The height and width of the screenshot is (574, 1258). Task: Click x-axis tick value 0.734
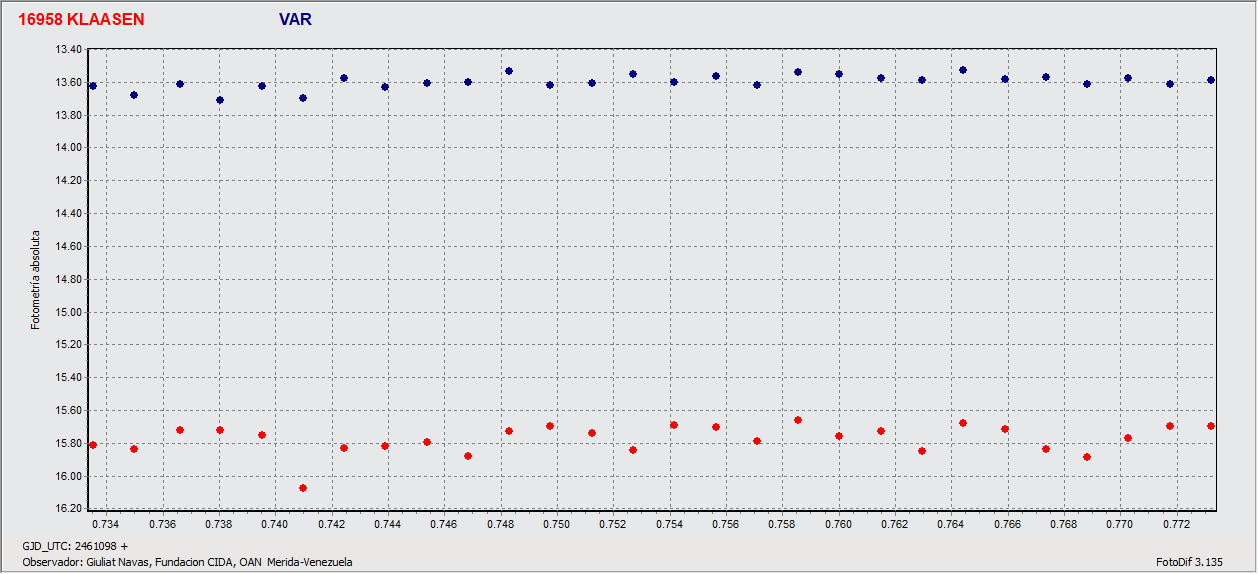(x=105, y=524)
